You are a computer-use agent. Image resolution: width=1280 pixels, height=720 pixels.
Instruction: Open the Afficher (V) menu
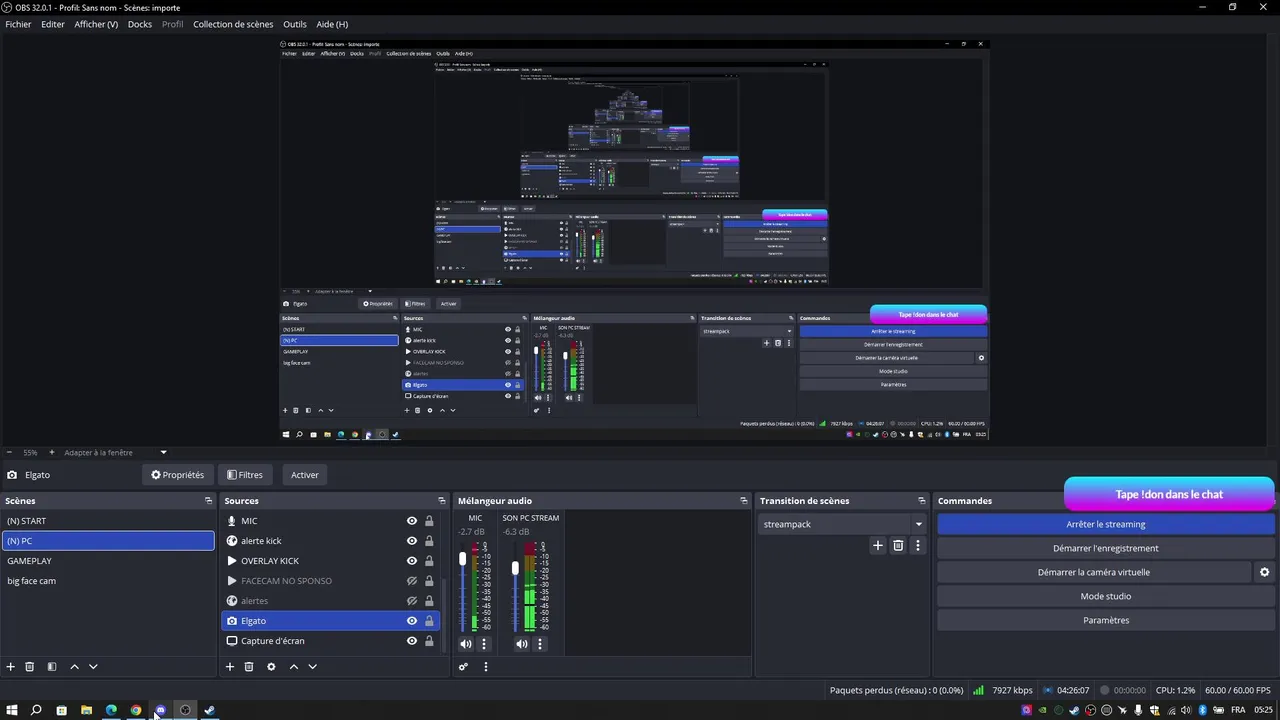[96, 24]
